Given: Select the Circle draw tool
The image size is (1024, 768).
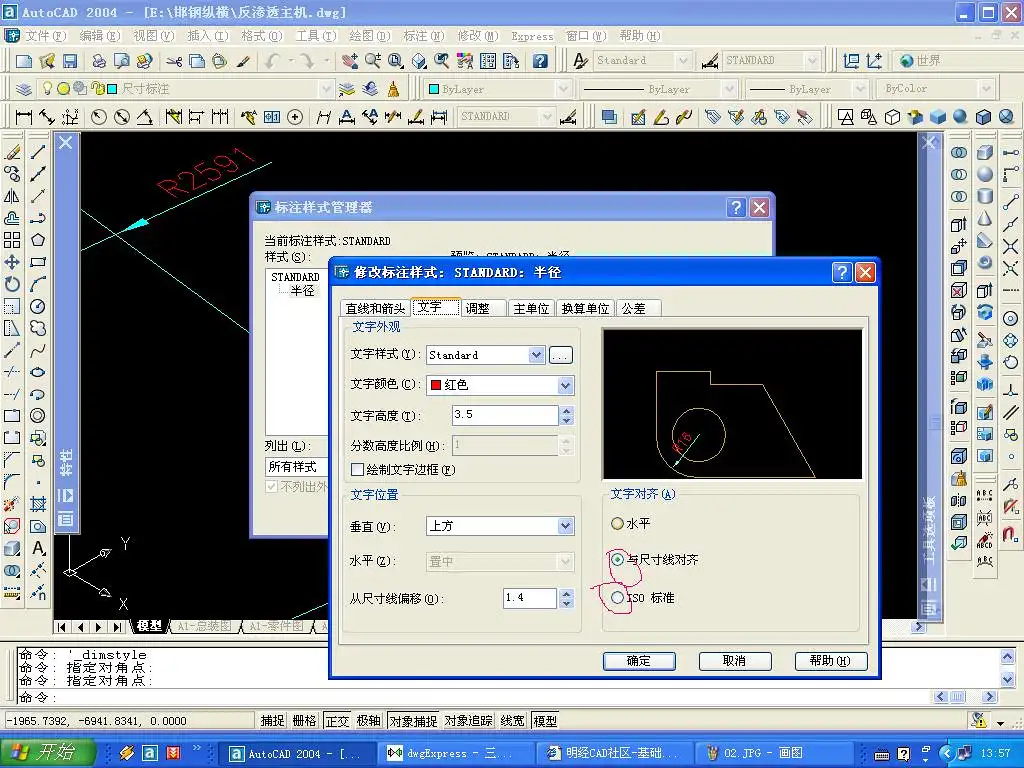Looking at the screenshot, I should [38, 306].
